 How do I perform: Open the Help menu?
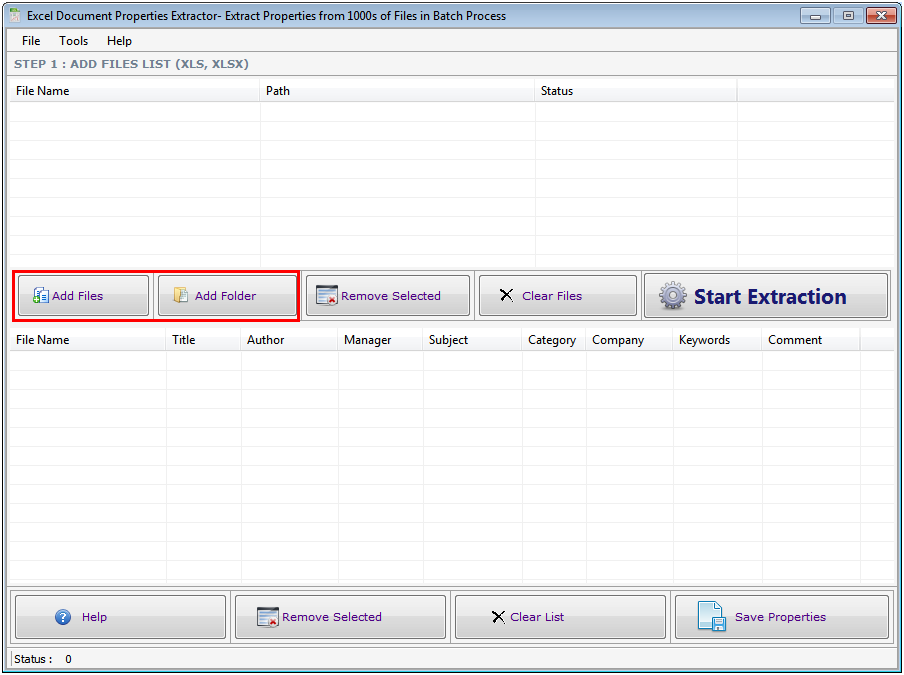point(119,41)
